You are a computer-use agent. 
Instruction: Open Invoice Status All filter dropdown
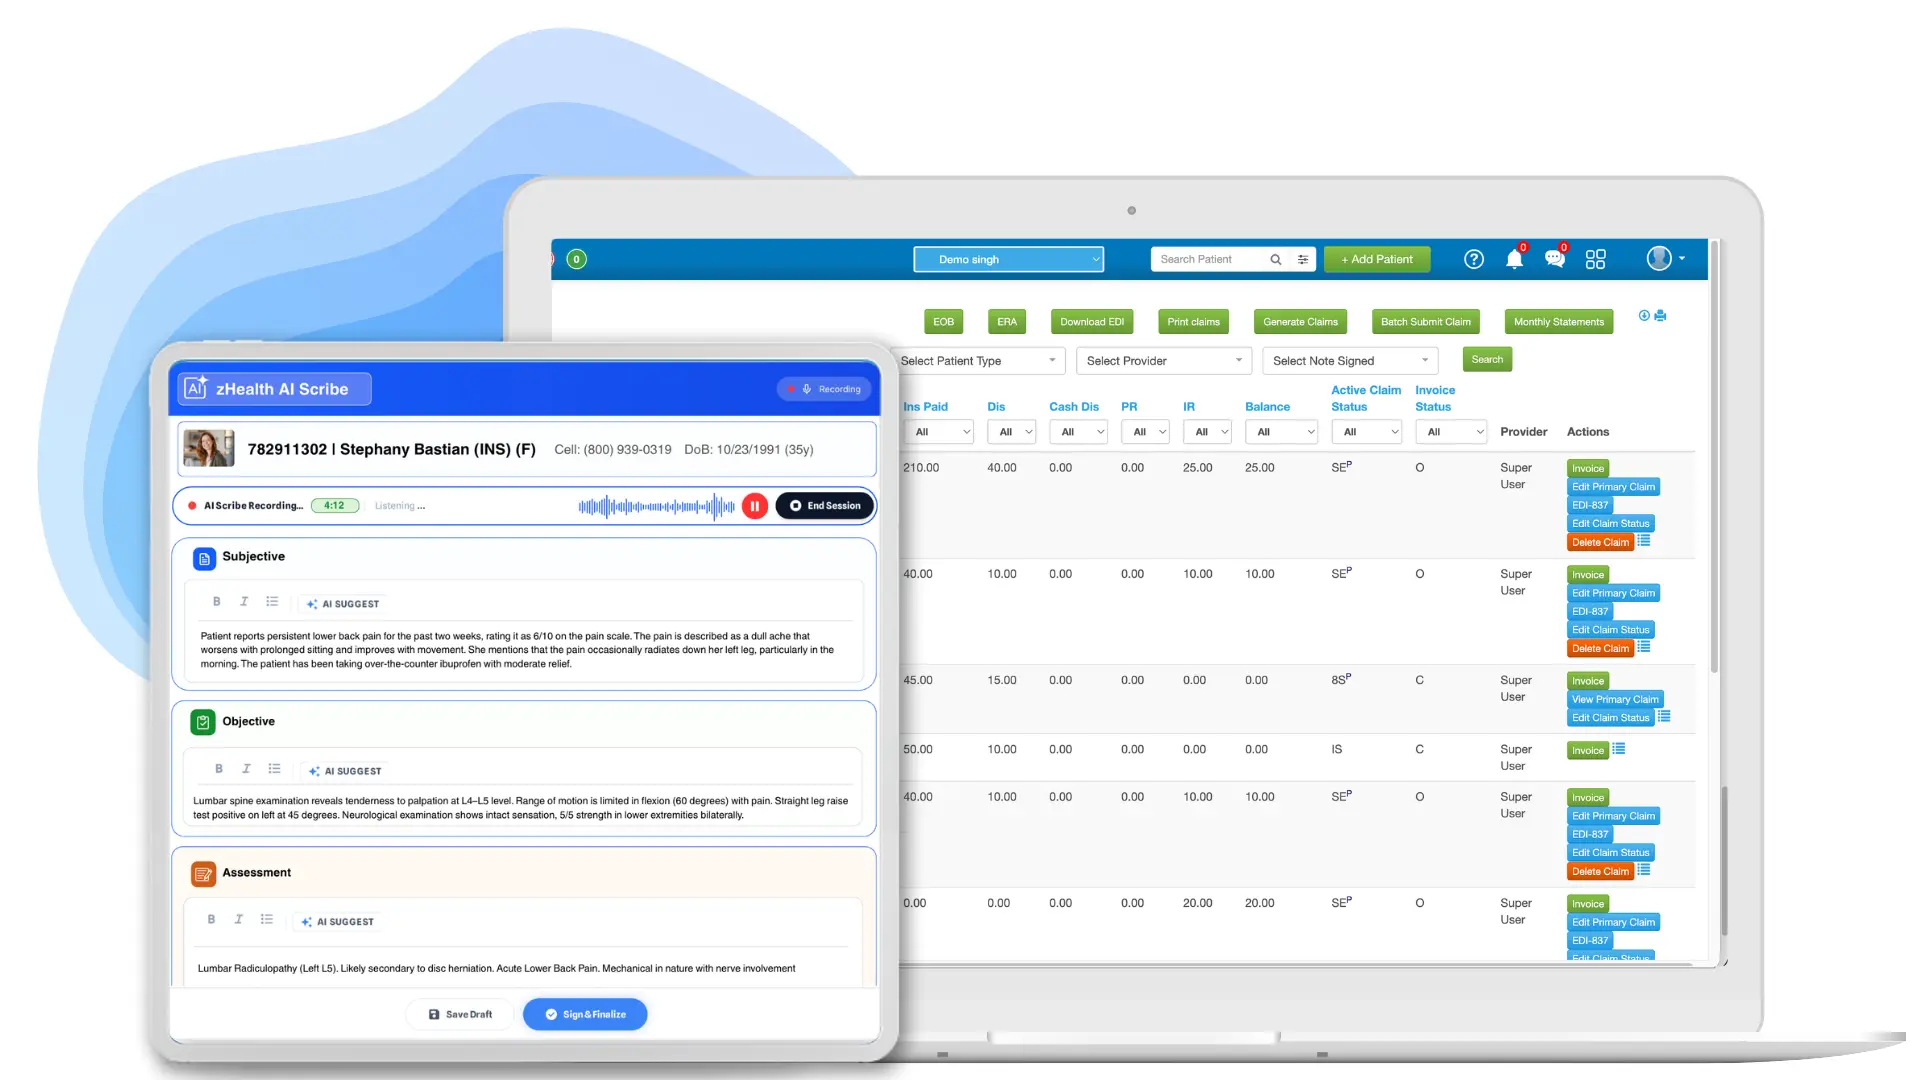(x=1452, y=432)
